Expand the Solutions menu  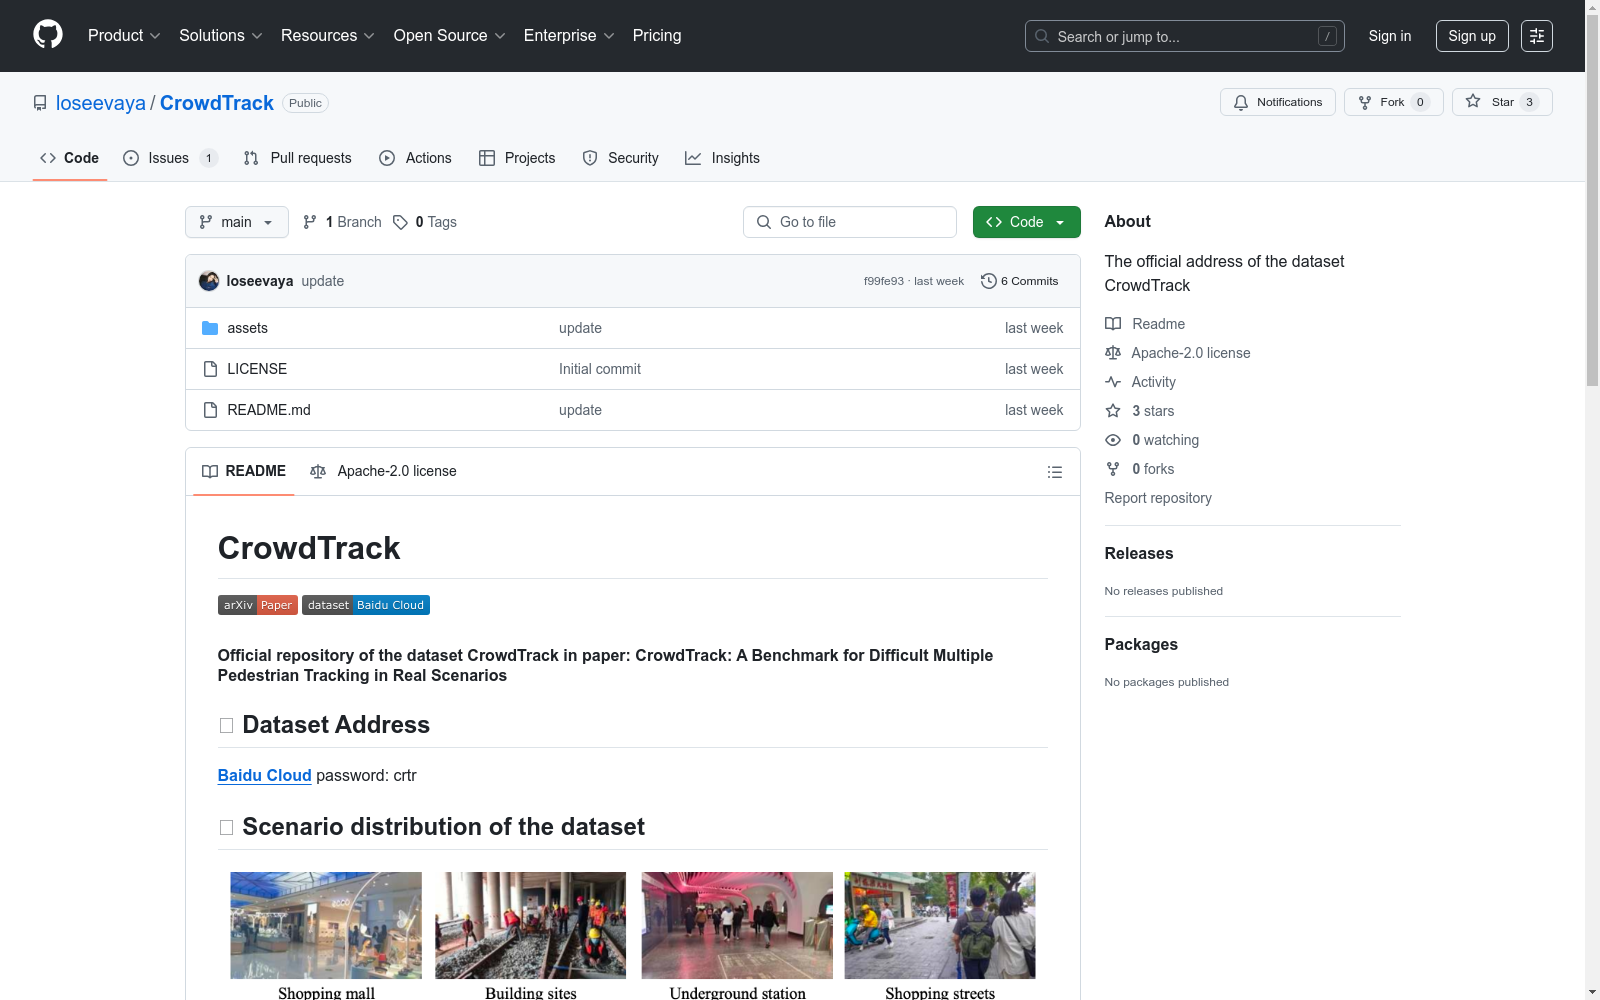pos(221,36)
